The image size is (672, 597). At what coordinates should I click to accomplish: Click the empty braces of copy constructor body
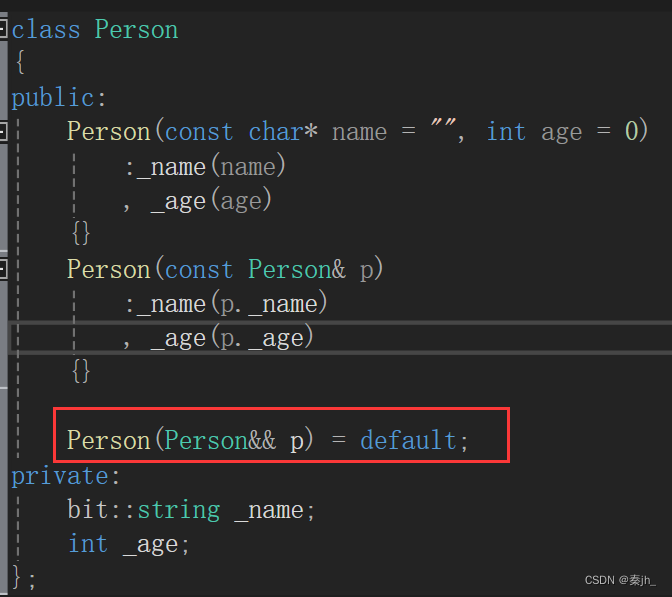[81, 371]
